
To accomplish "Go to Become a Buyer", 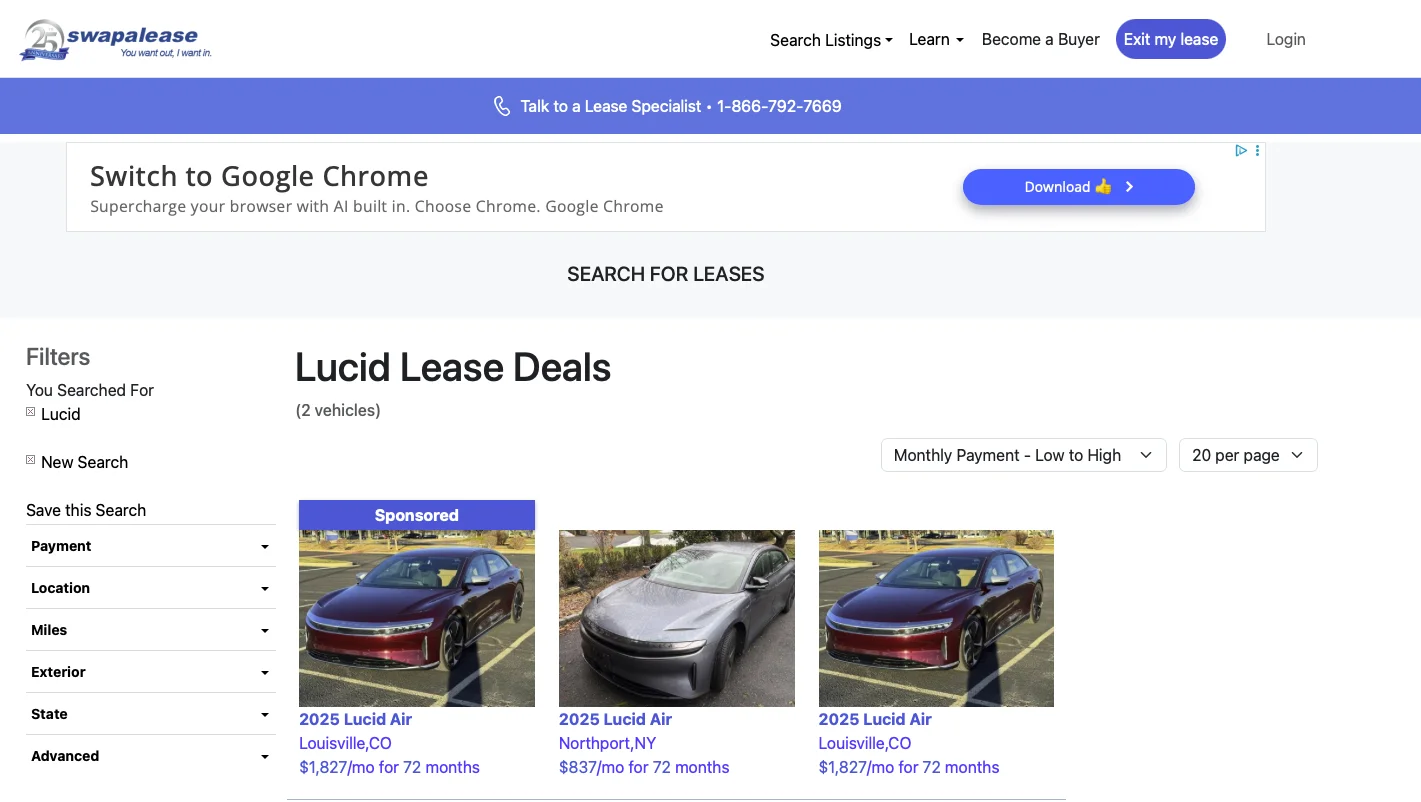I will click(1040, 40).
